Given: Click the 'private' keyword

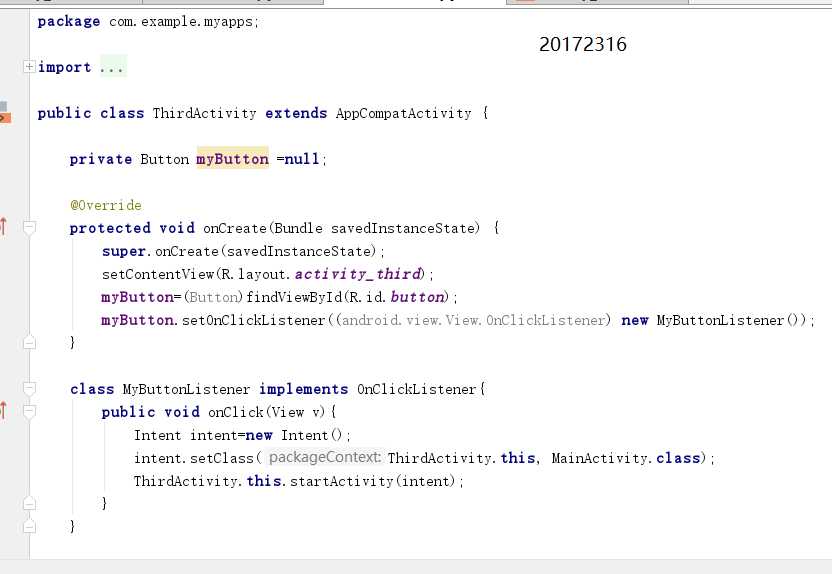Looking at the screenshot, I should click(x=101, y=159).
